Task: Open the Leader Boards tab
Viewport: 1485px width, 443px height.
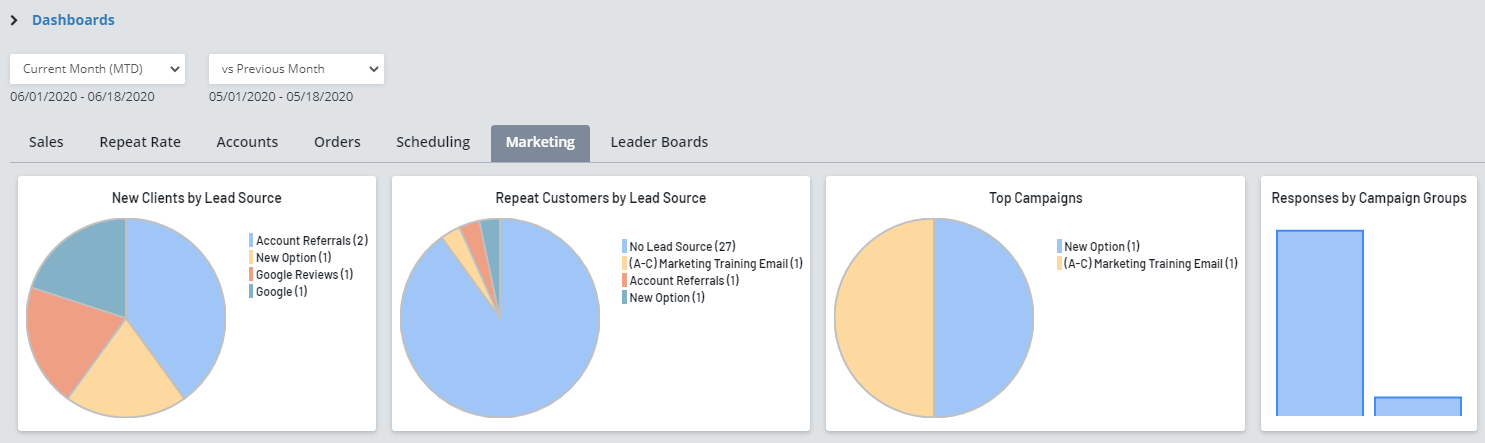Action: (659, 142)
